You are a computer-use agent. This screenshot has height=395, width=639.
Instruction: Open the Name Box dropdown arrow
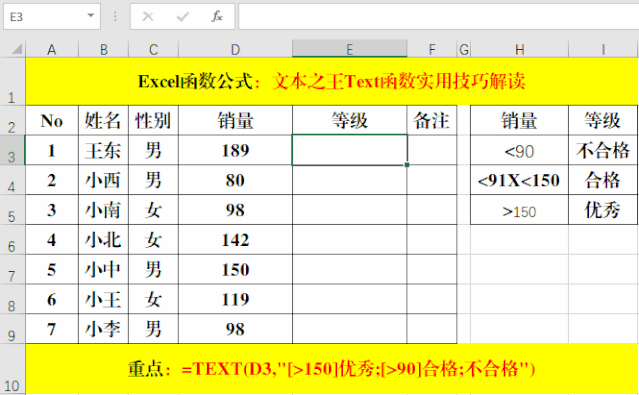90,16
